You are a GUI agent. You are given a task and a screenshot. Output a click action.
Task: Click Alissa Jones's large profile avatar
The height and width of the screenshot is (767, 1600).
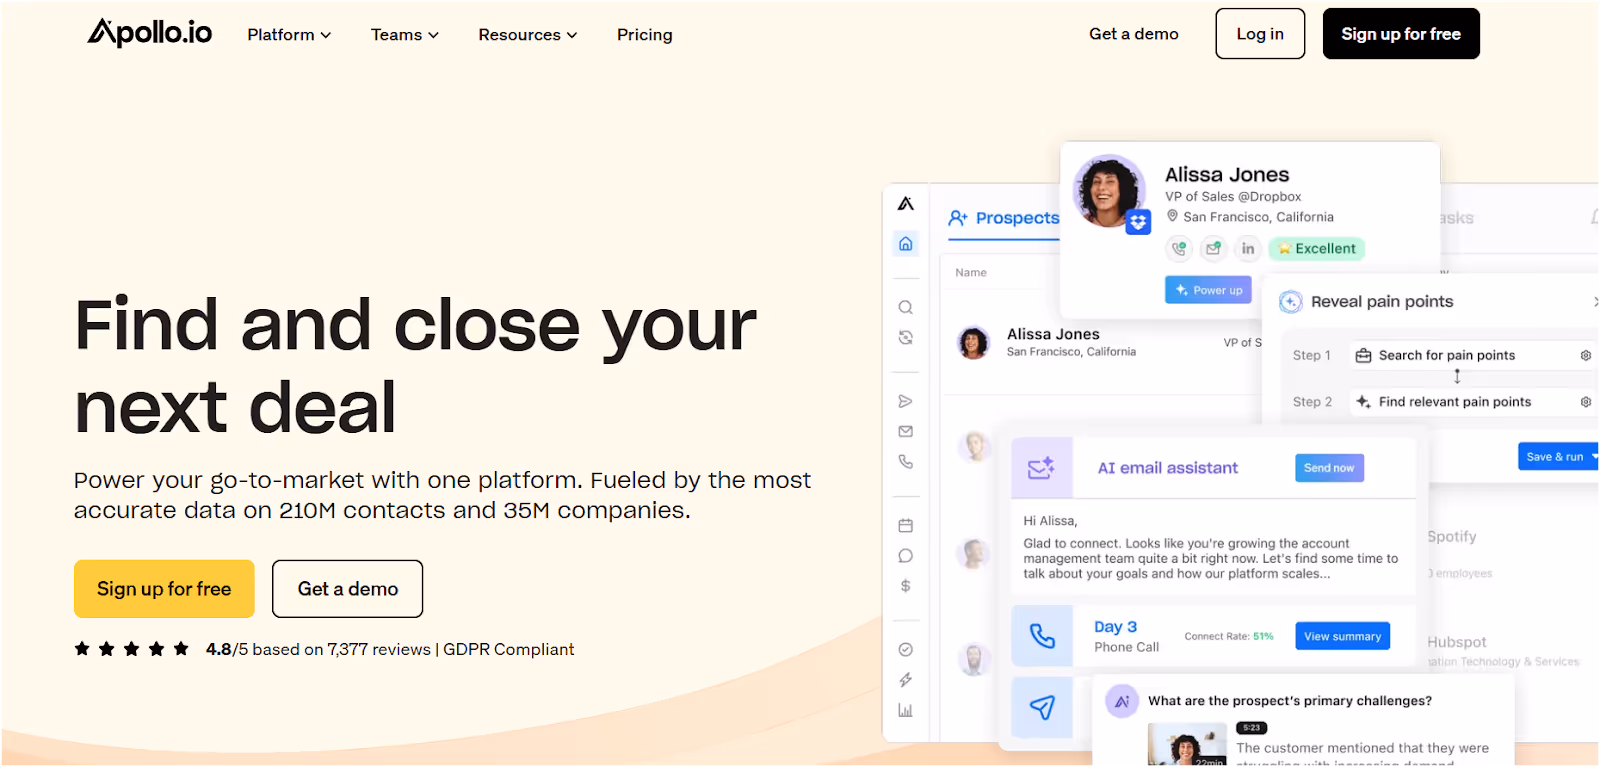click(1109, 191)
